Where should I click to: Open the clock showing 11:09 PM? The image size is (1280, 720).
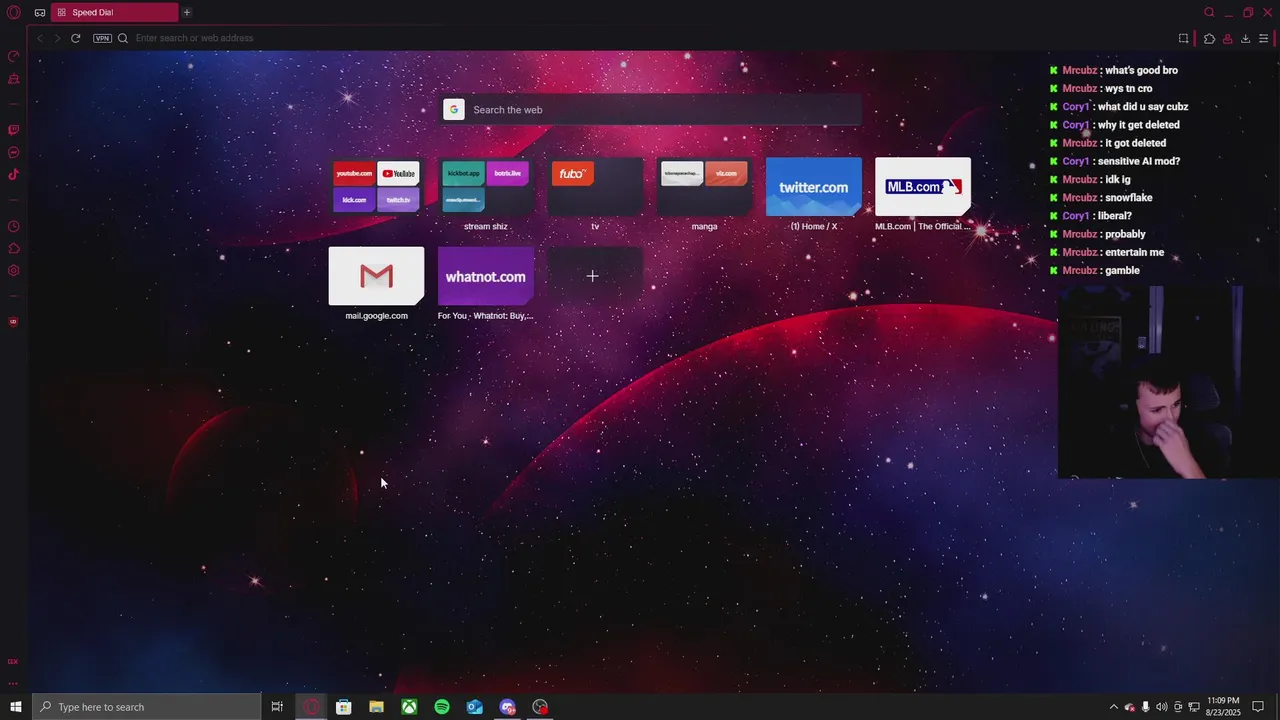click(x=1223, y=707)
